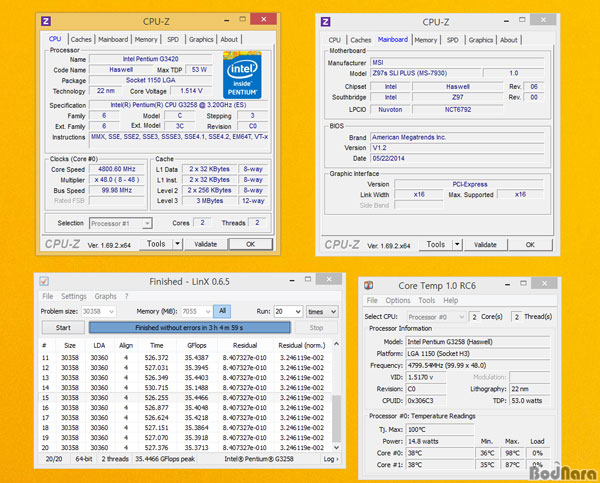Click the CPU-Z Specification field
Viewport: 600px width, 483px height.
pos(178,105)
